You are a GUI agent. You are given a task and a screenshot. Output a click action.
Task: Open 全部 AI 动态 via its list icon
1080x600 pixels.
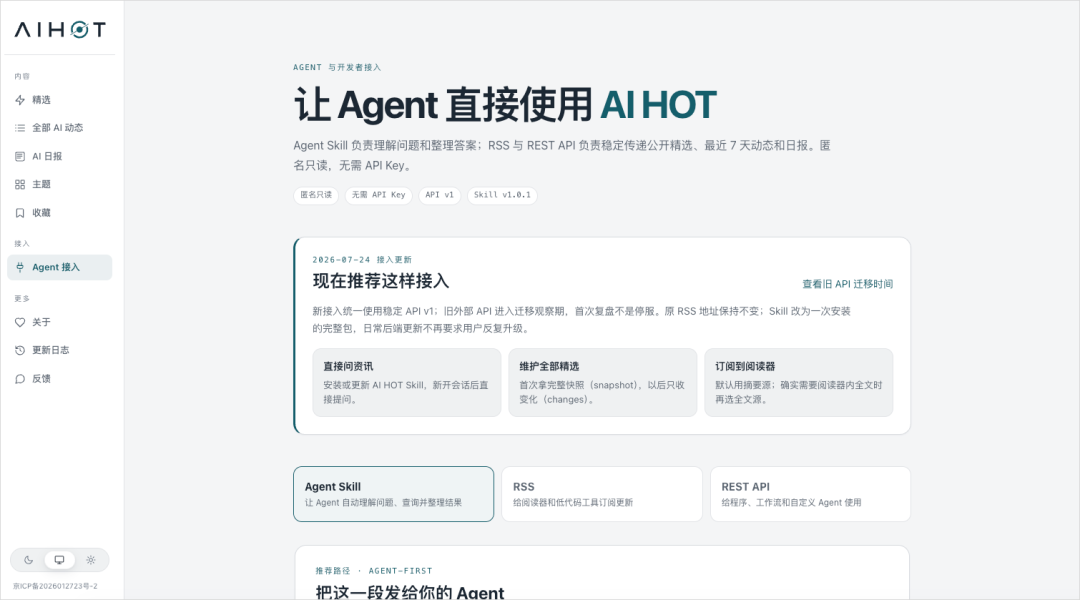click(20, 128)
